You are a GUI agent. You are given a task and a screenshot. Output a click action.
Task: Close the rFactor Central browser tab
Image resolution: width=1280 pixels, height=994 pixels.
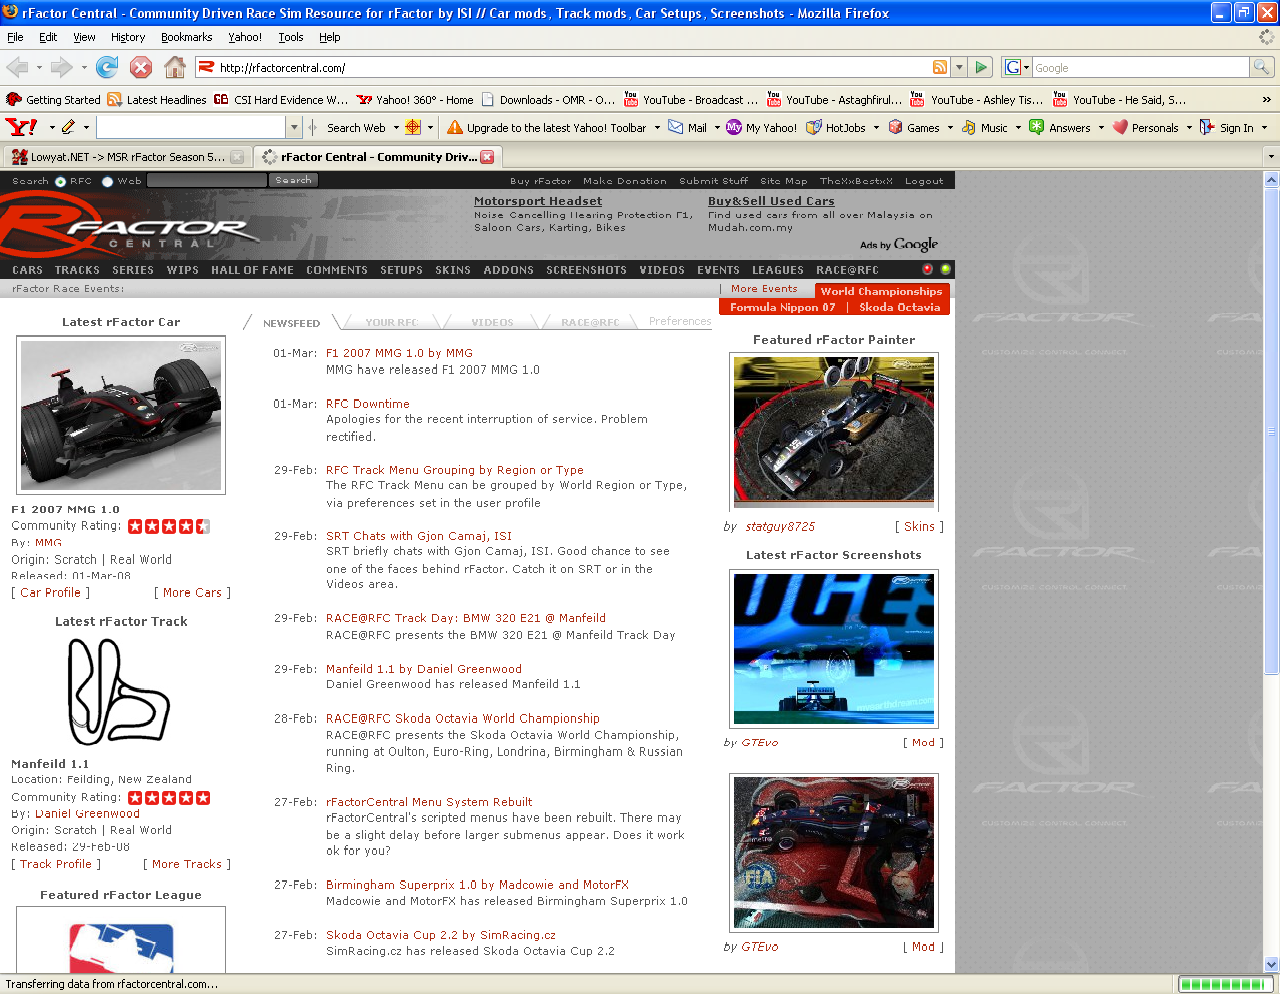pos(487,157)
